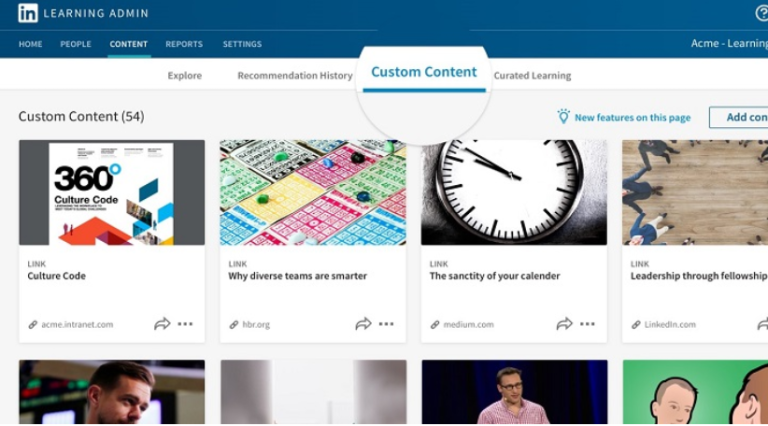Open the Reports menu

pos(184,44)
